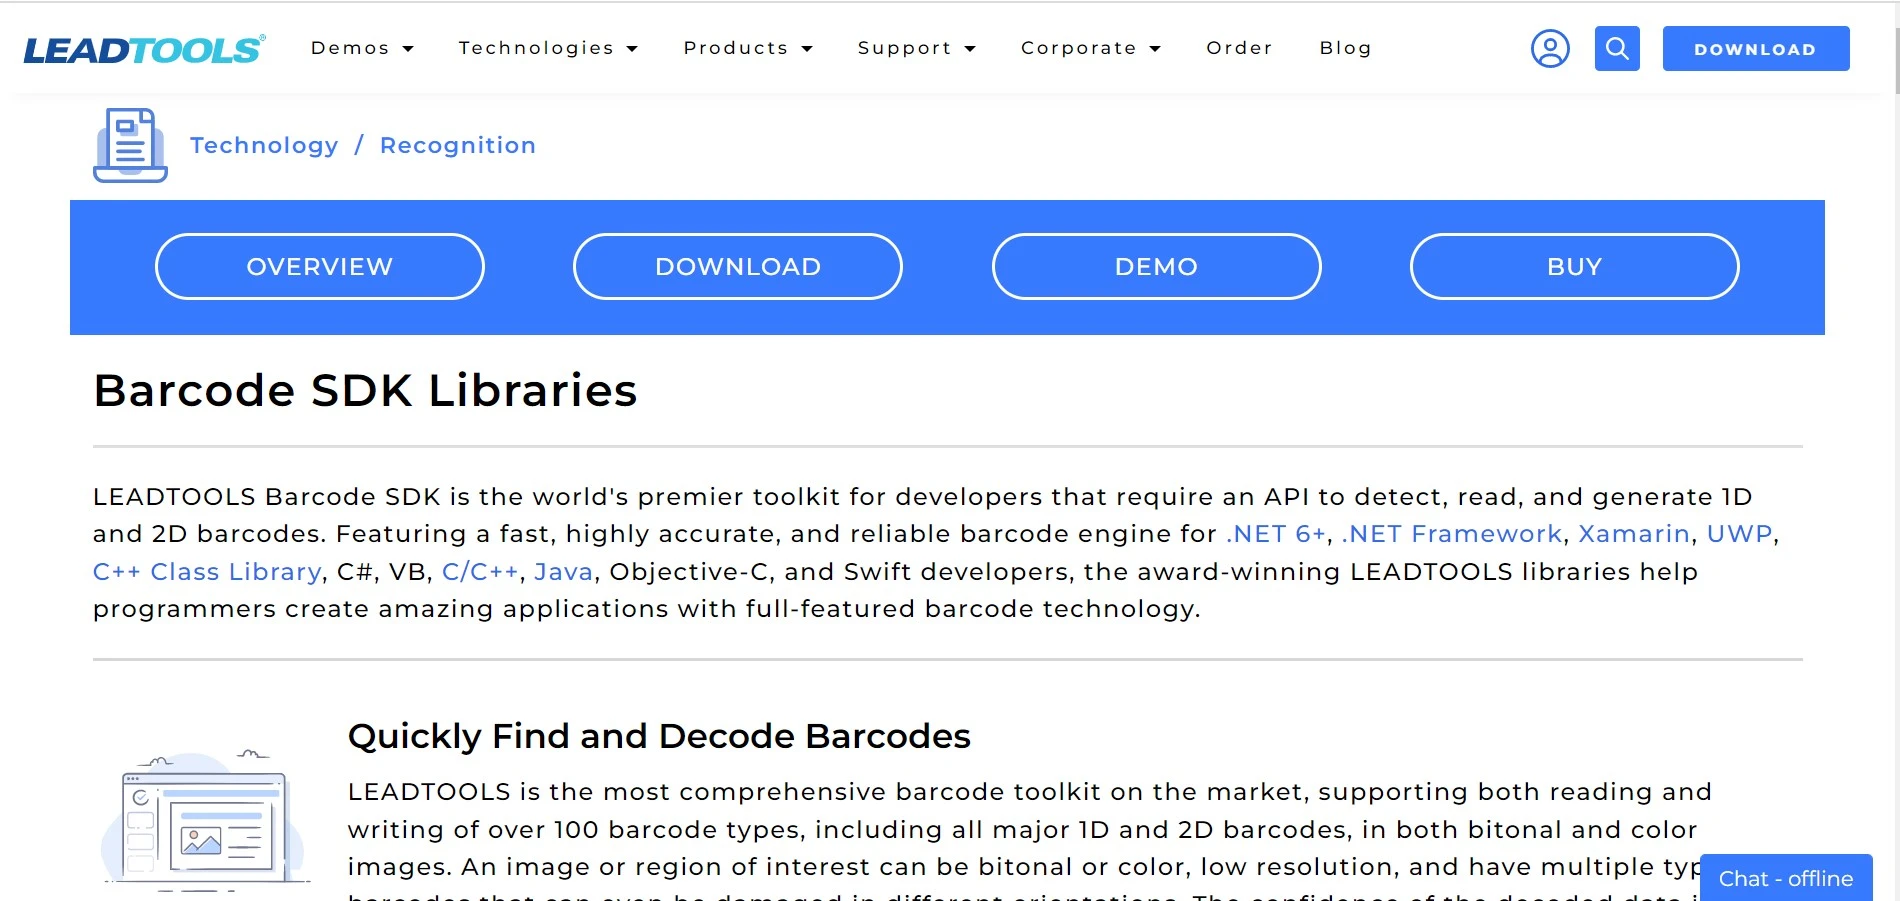This screenshot has height=901, width=1900.
Task: Click the search magnifier icon
Action: coord(1617,49)
